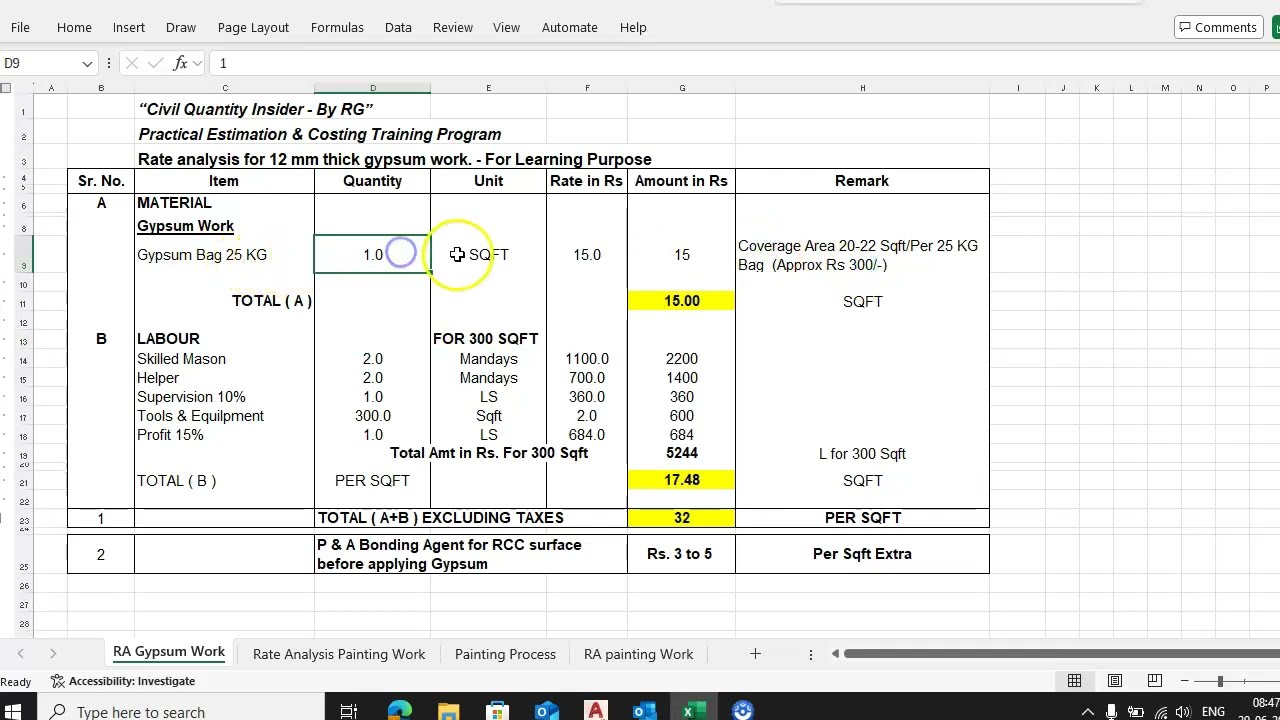Select rate cell 1100.0

coord(587,359)
